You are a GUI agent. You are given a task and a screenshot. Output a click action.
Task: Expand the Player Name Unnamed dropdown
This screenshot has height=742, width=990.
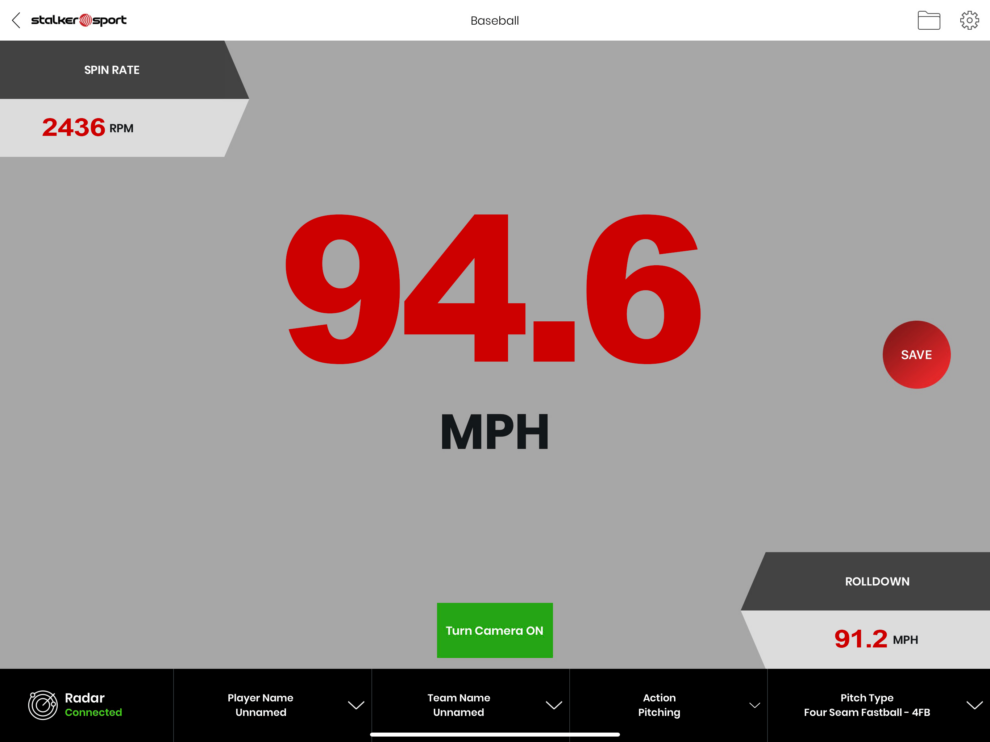coord(261,705)
